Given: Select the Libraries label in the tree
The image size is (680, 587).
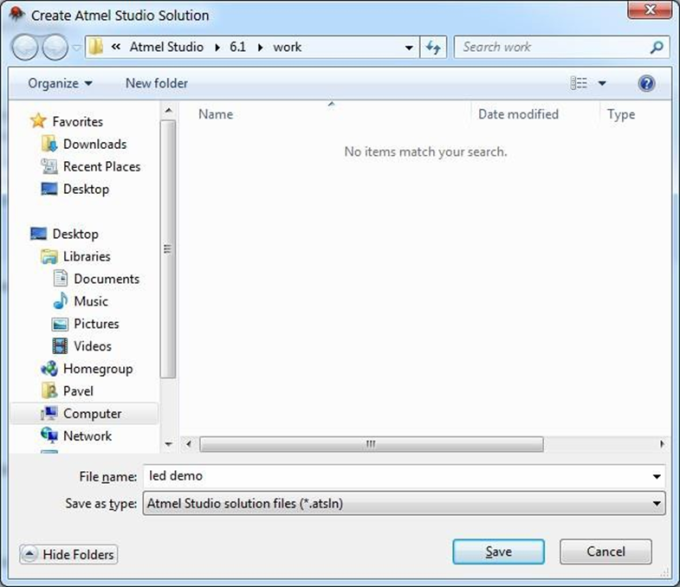Looking at the screenshot, I should point(87,256).
